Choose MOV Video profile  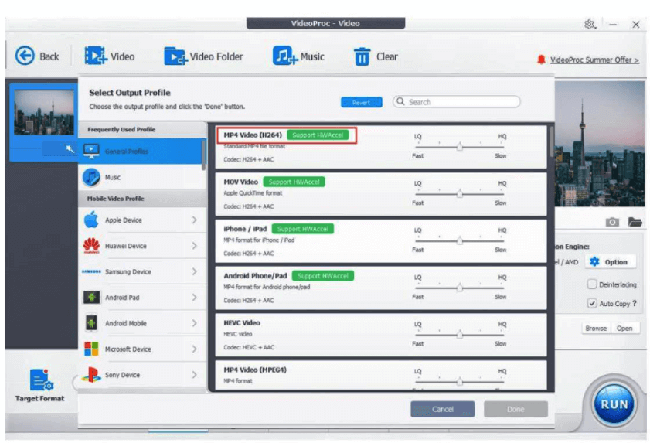click(x=381, y=194)
